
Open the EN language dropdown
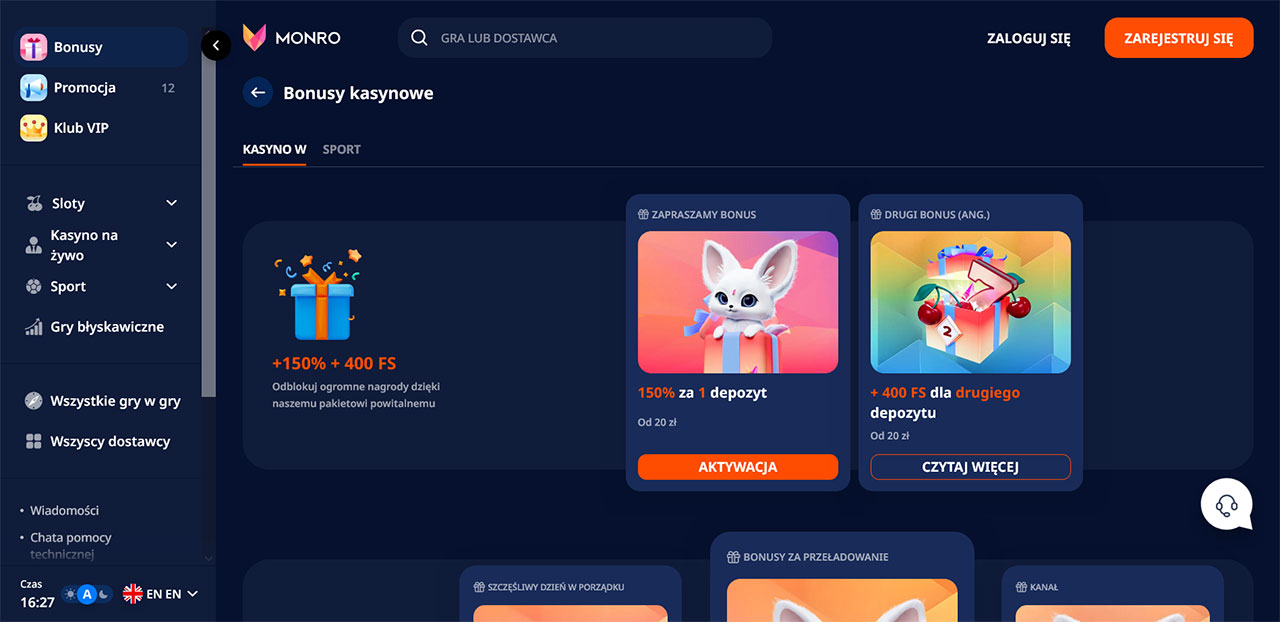click(x=160, y=594)
